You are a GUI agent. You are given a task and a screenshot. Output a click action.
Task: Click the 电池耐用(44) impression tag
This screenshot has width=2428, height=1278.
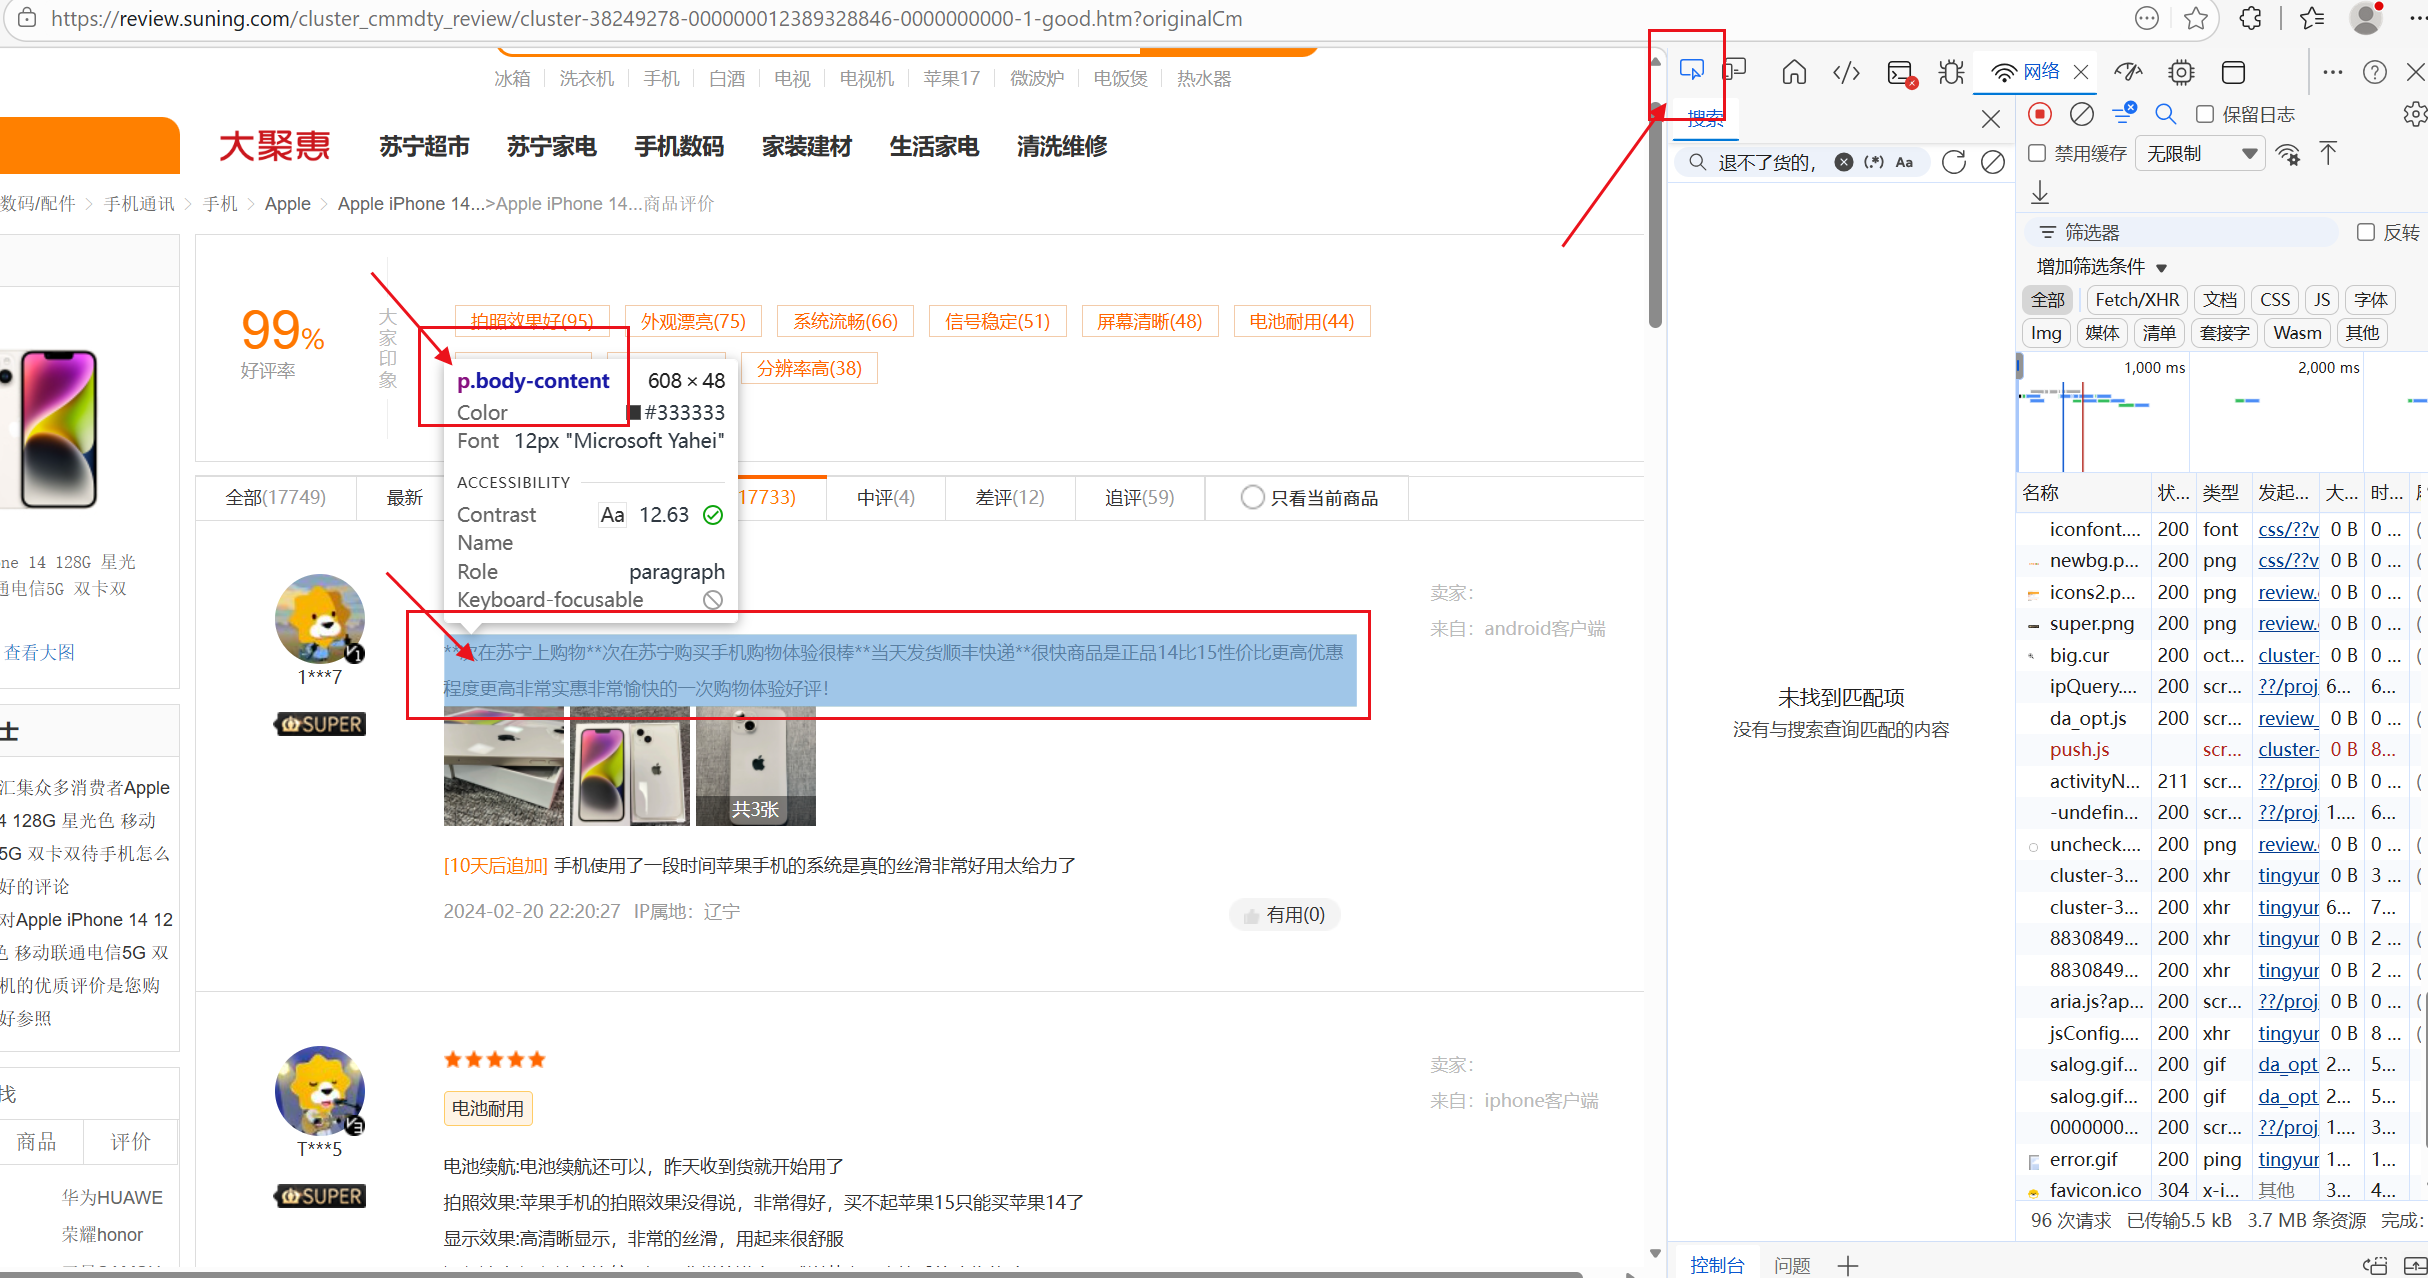[x=1302, y=321]
